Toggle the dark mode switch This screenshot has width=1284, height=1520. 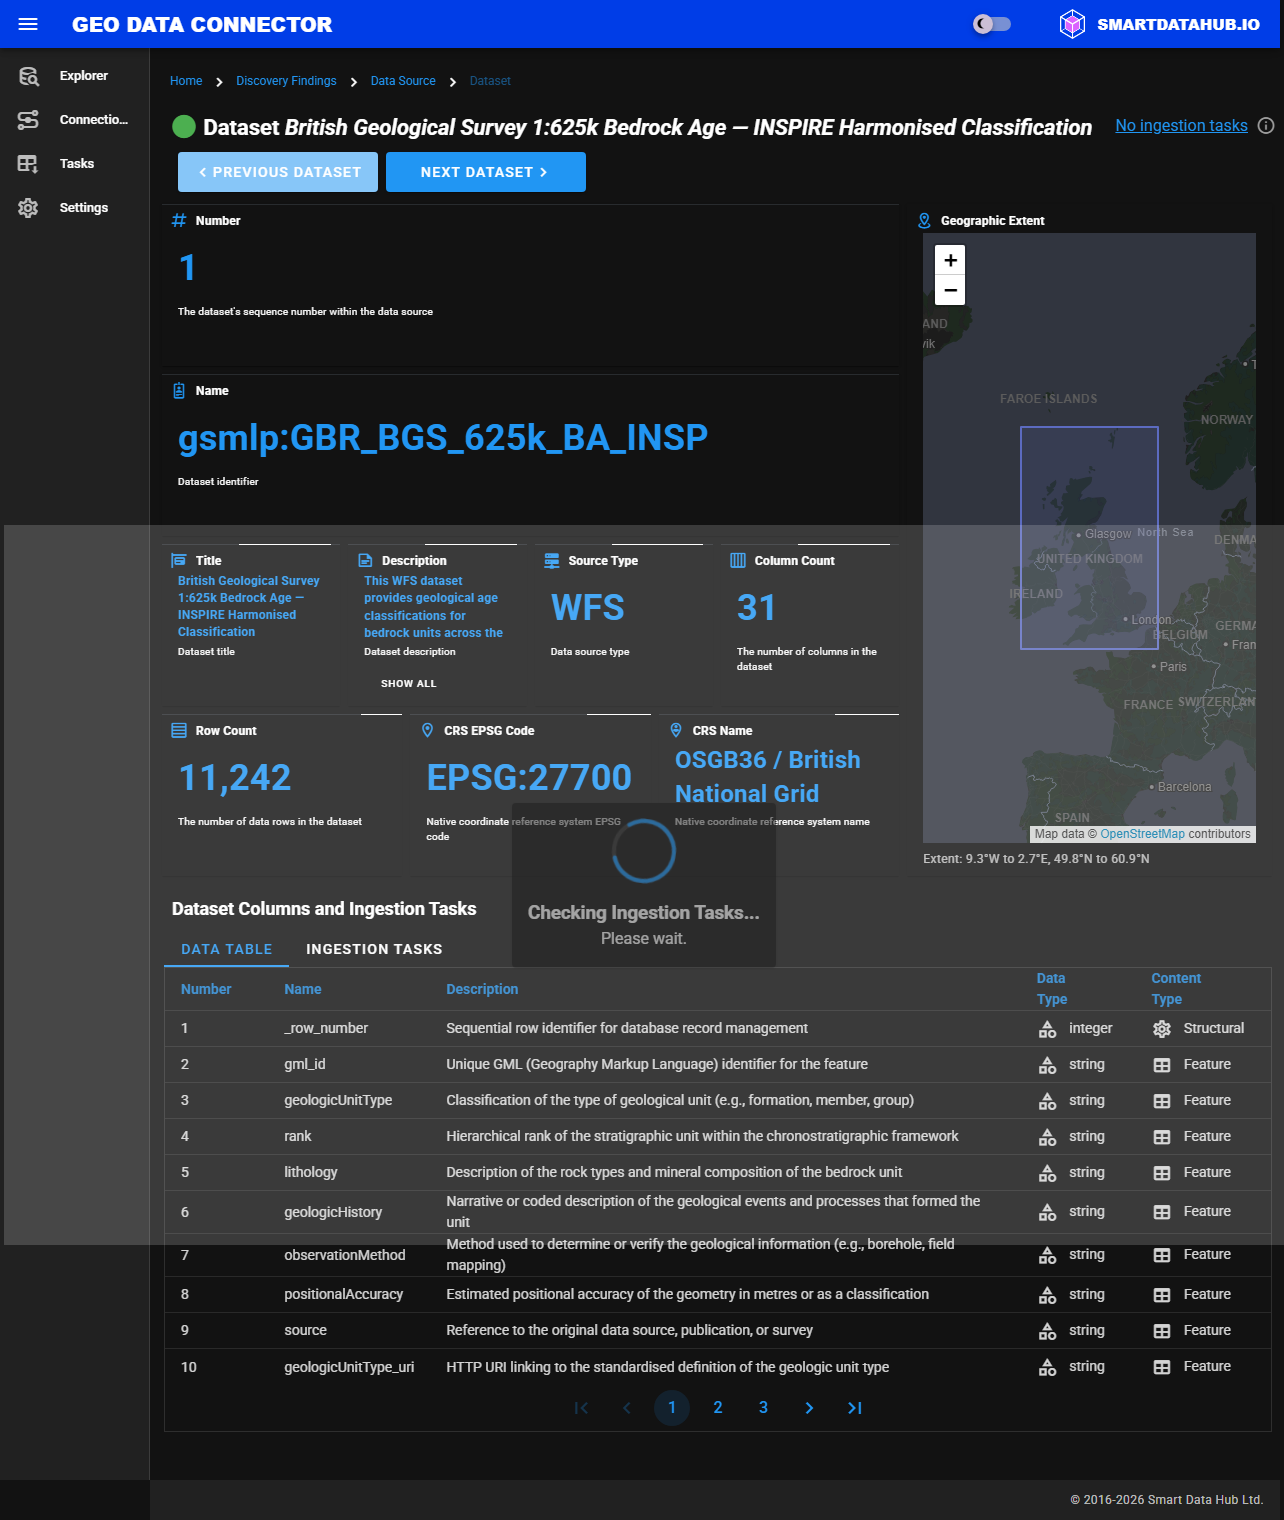pos(992,24)
